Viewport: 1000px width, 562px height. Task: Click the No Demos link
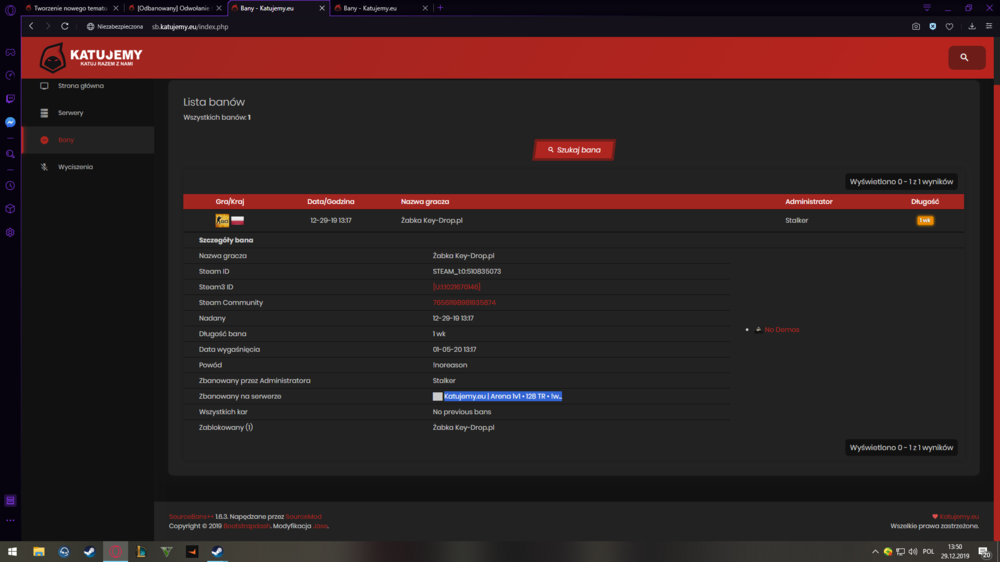click(x=782, y=330)
